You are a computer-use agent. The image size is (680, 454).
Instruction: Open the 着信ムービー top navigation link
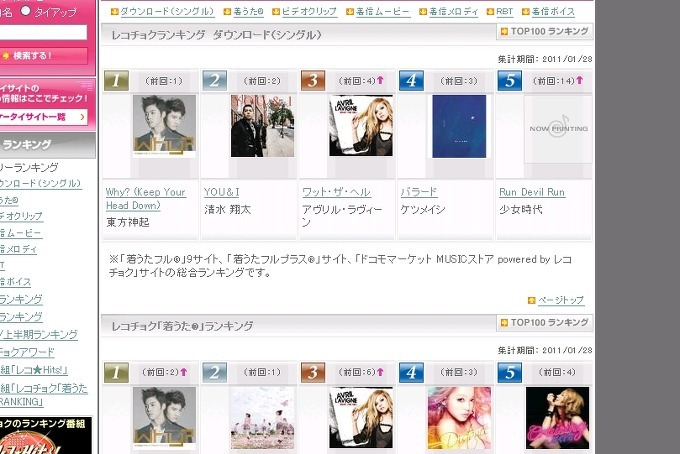tap(382, 12)
